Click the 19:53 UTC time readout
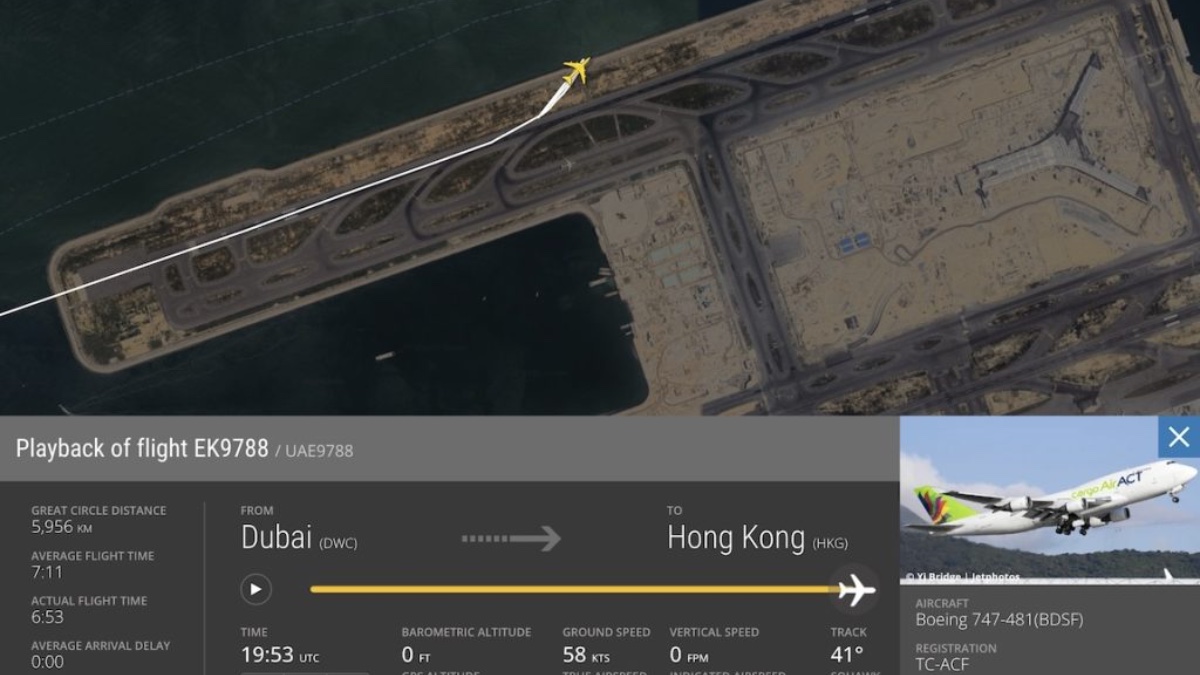The image size is (1200, 675). [280, 655]
